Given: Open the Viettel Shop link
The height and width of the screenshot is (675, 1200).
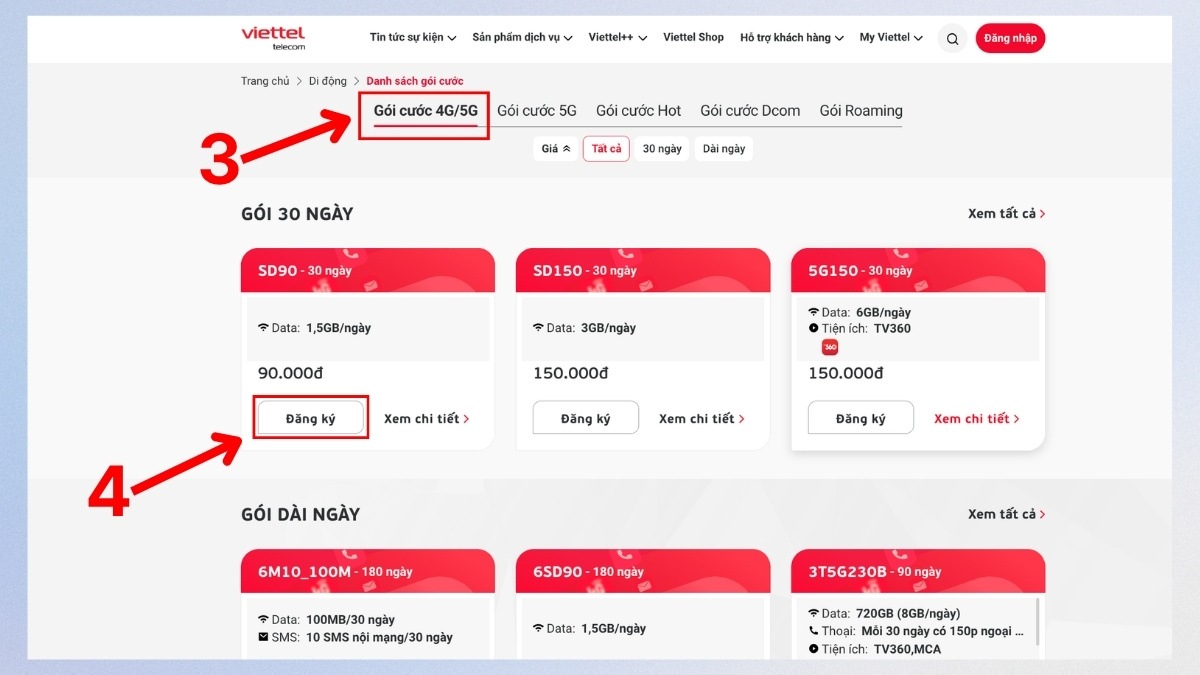Looking at the screenshot, I should coord(694,38).
